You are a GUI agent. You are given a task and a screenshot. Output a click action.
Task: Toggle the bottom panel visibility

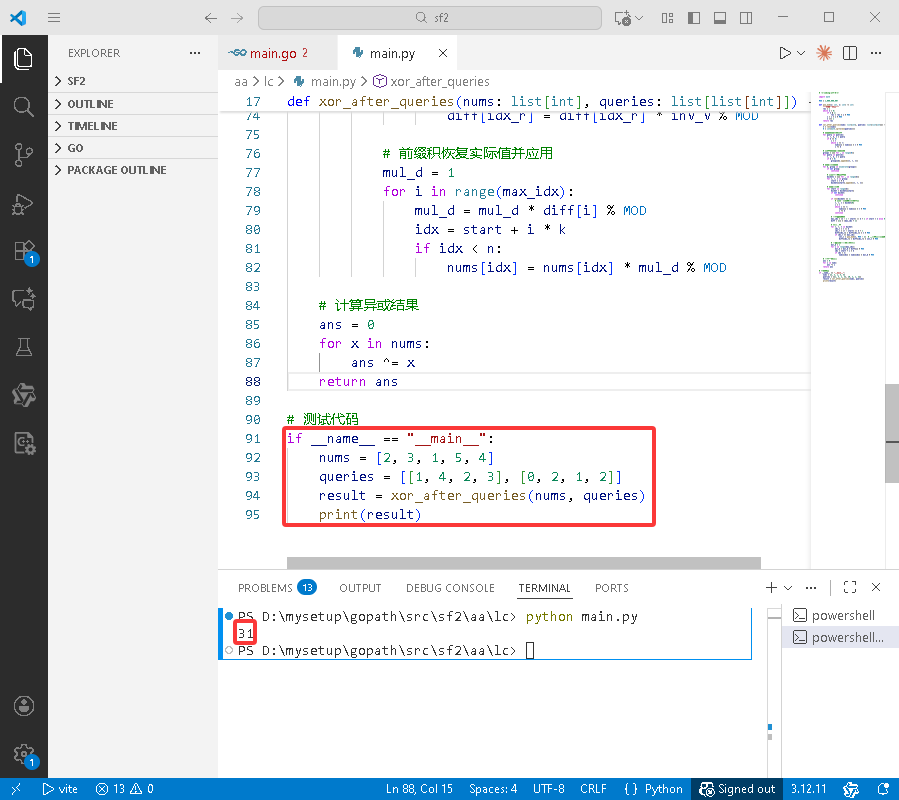click(x=720, y=18)
